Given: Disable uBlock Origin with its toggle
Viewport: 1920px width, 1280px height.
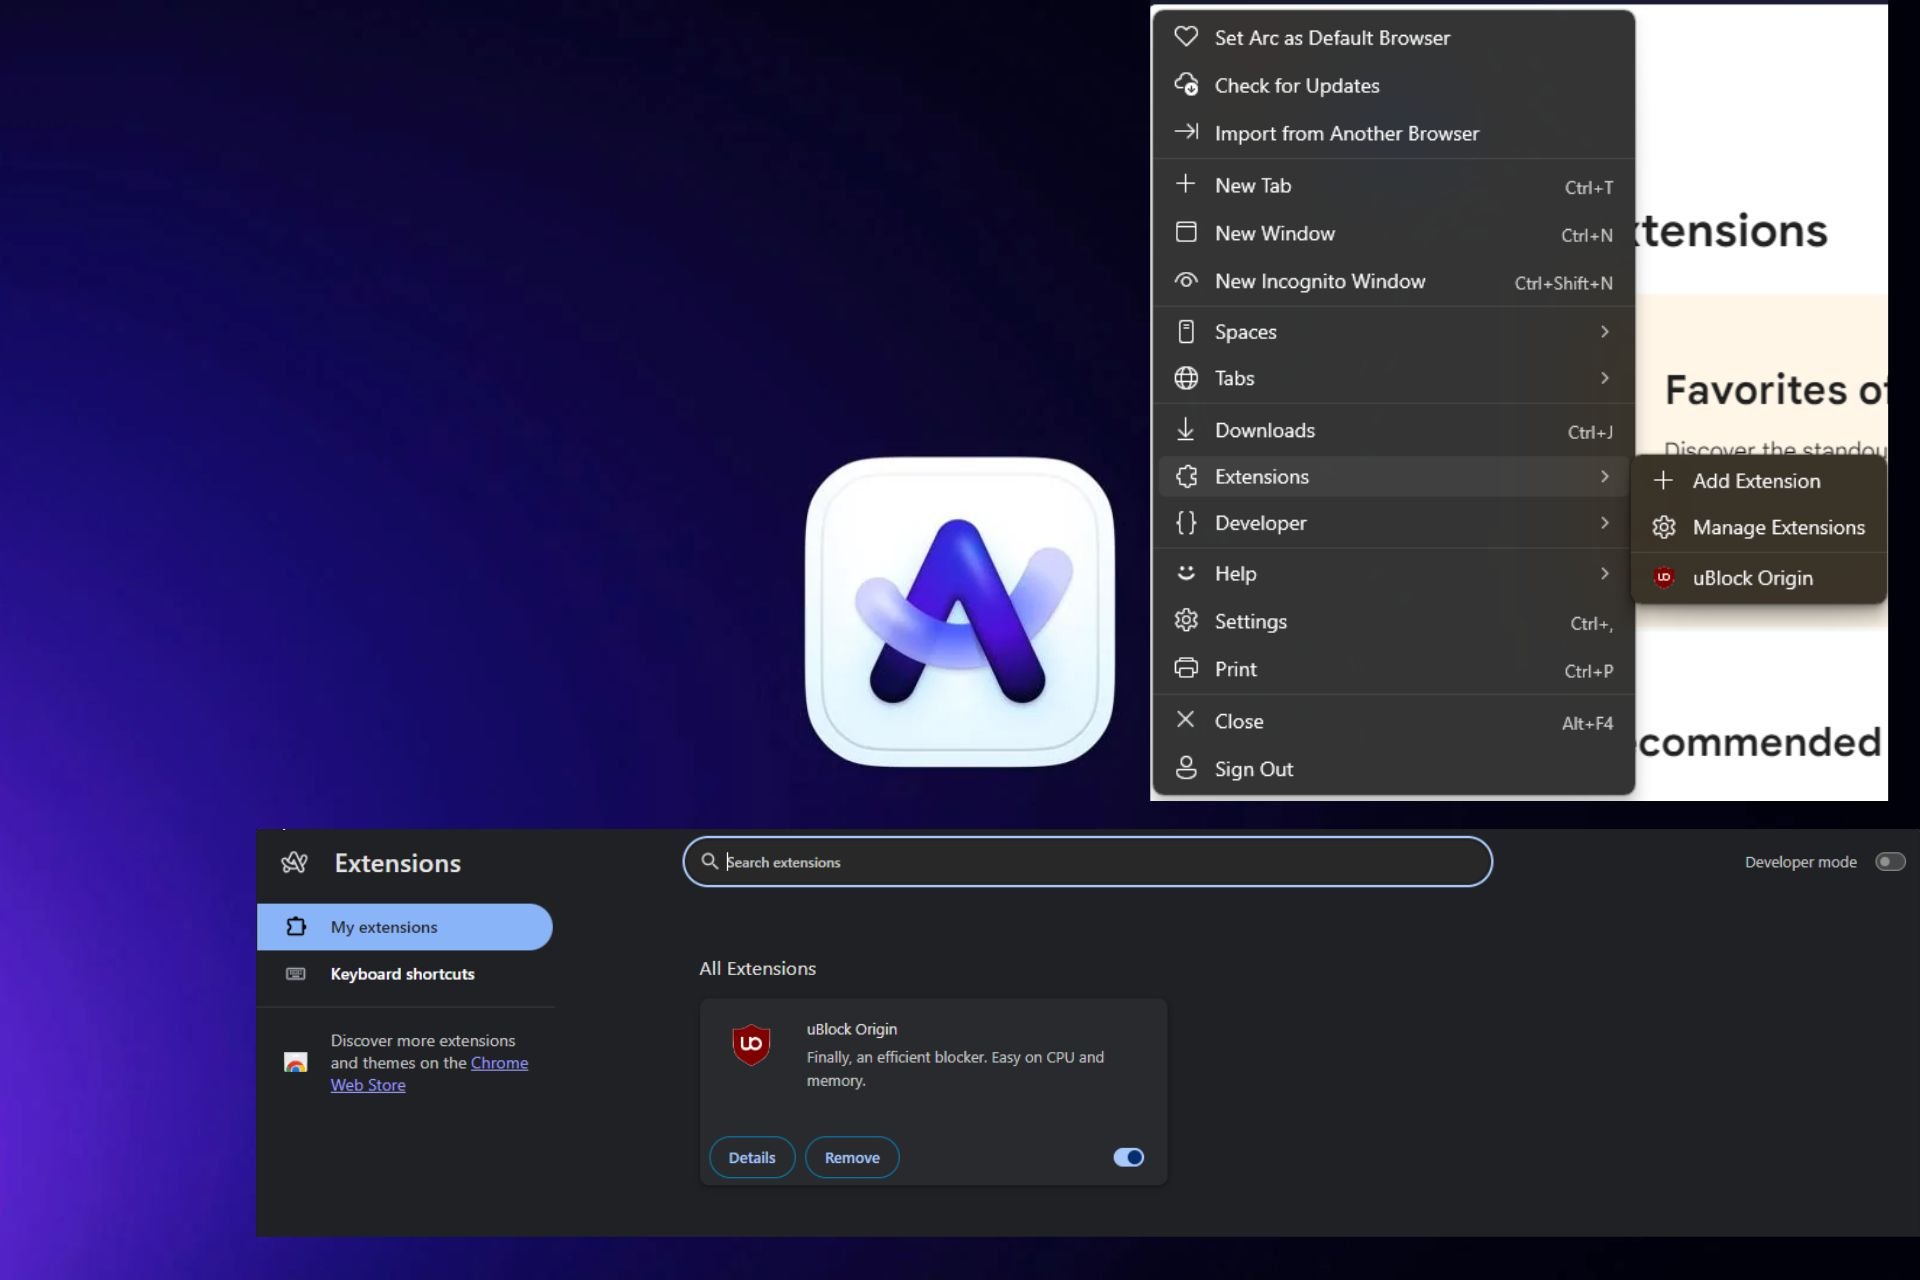Looking at the screenshot, I should (1129, 1157).
